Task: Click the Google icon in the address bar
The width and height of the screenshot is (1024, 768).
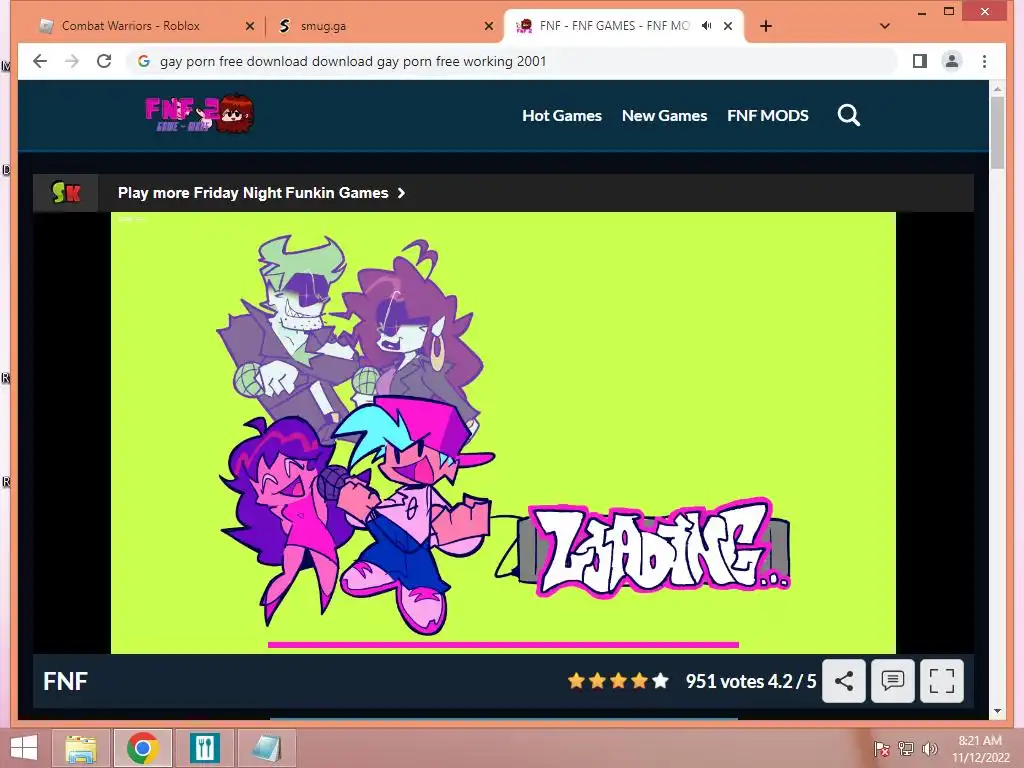Action: tap(144, 61)
